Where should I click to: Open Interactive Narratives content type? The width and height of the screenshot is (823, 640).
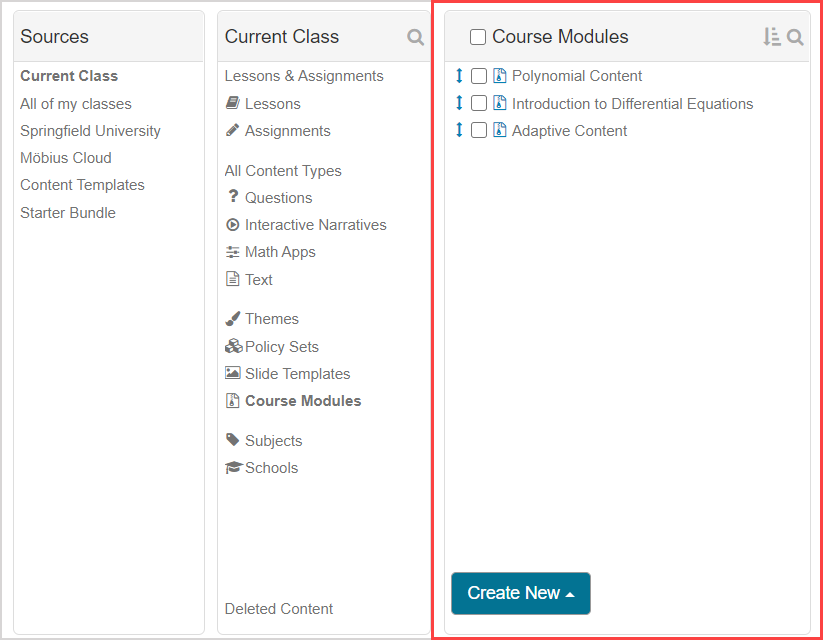pyautogui.click(x=315, y=225)
